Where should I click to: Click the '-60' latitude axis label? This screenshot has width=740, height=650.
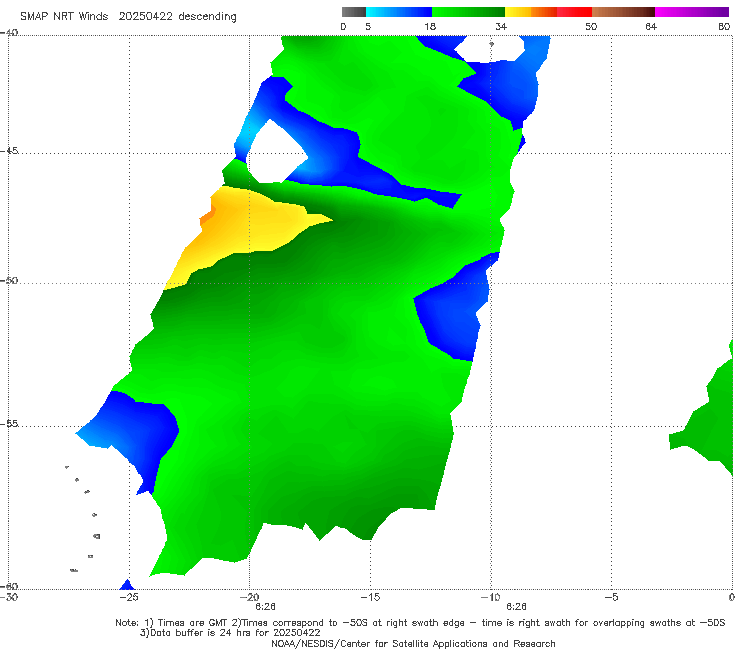(9, 586)
